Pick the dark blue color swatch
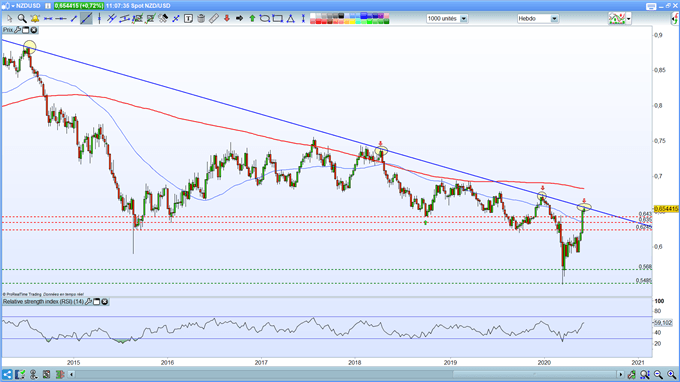 click(376, 16)
